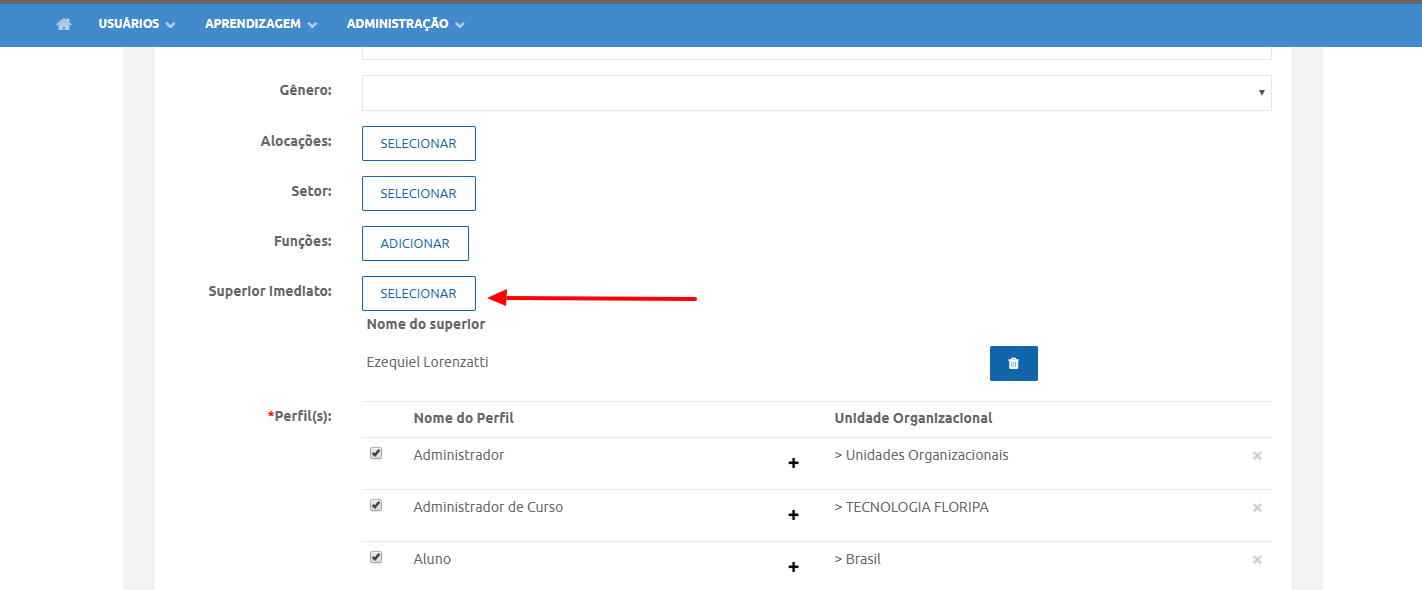Remove Brasil unit with the x icon

[x=1257, y=560]
